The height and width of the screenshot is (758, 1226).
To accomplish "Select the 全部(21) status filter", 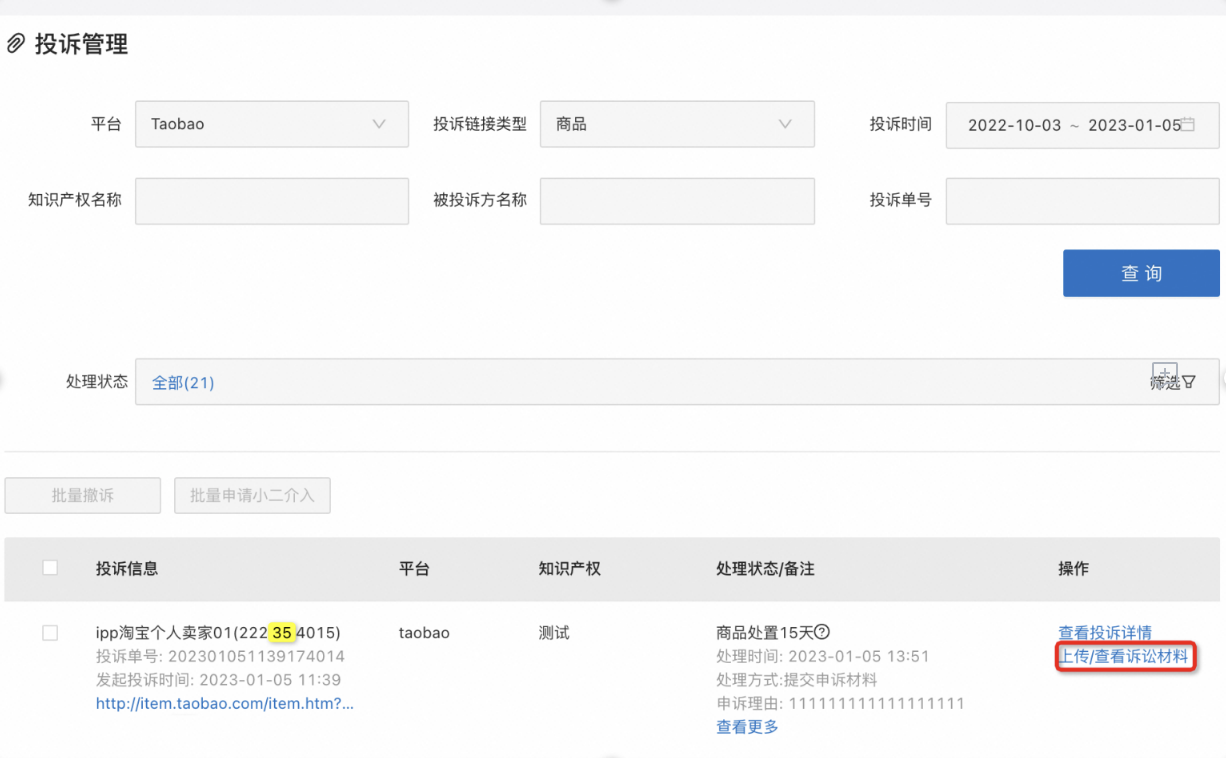I will (x=183, y=382).
